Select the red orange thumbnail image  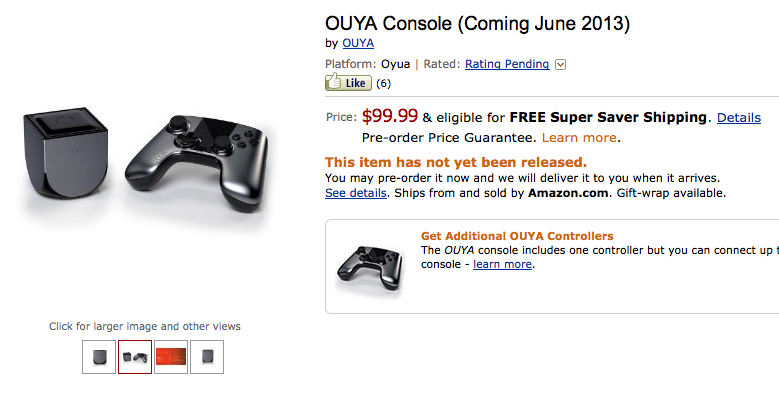(x=171, y=357)
